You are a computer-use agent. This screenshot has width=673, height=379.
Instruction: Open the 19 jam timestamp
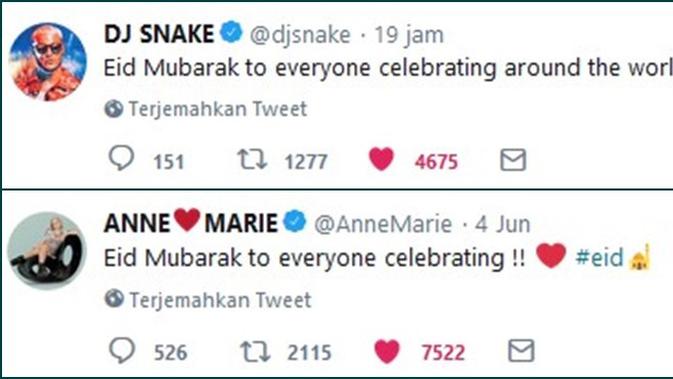coord(409,35)
